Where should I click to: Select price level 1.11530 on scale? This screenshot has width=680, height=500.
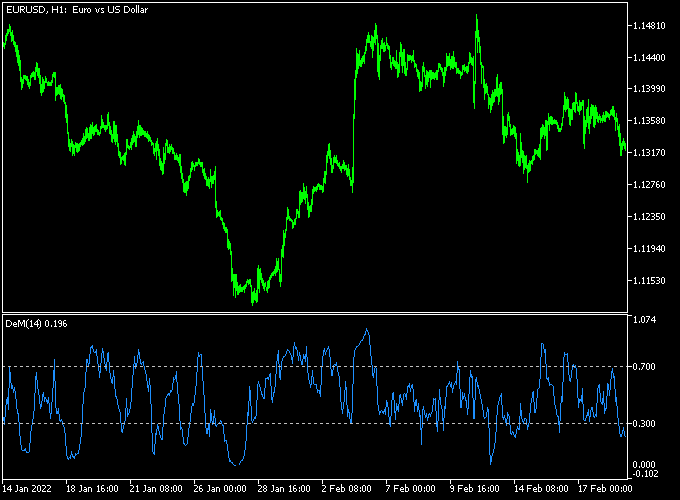click(x=649, y=281)
